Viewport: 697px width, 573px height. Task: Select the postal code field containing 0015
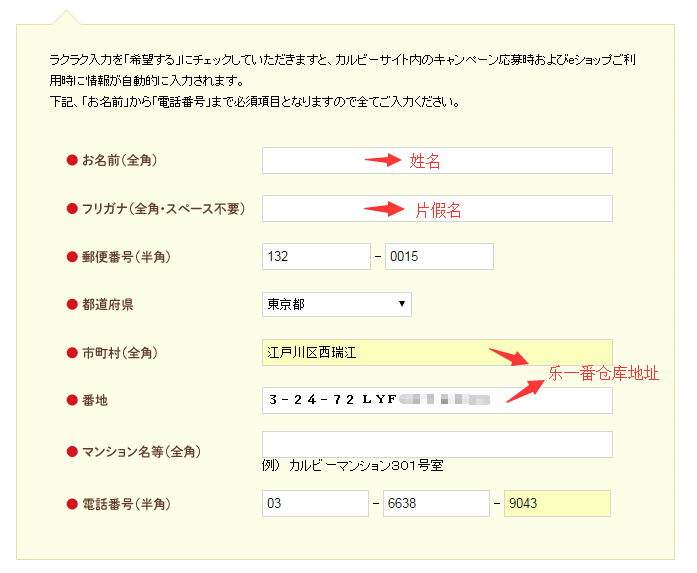[438, 257]
